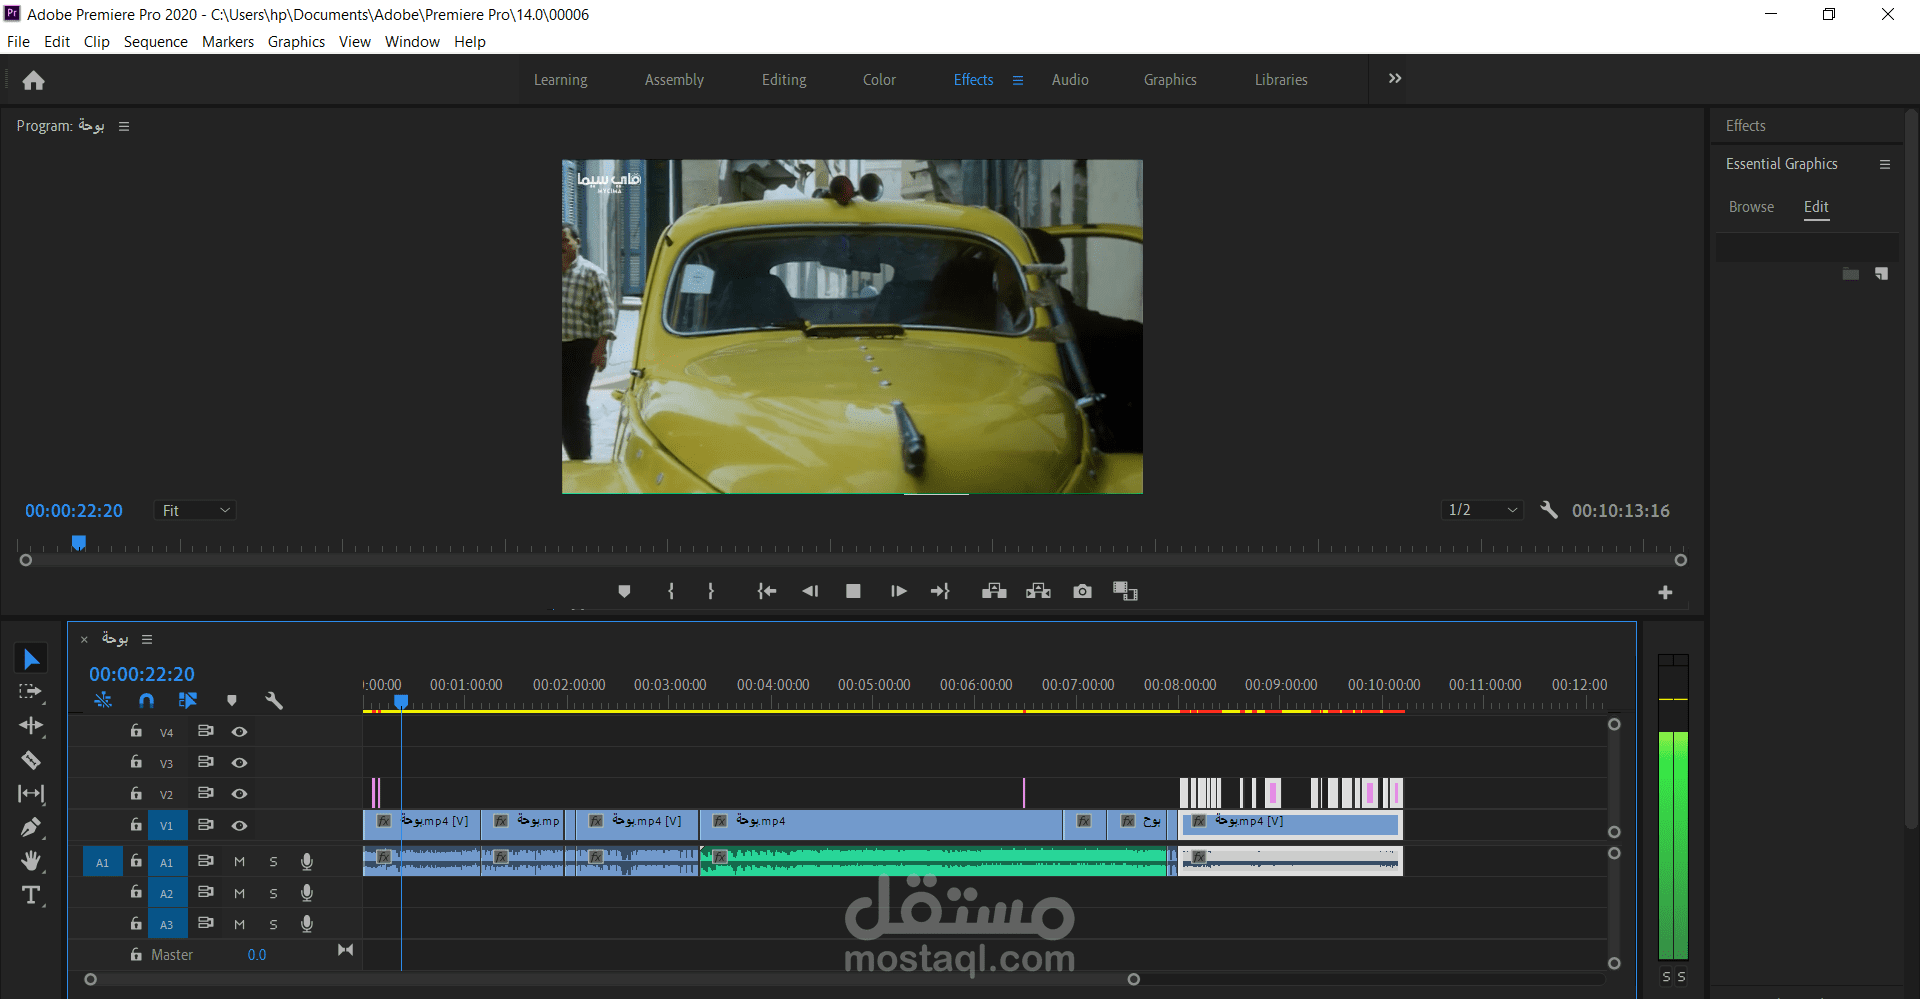This screenshot has width=1920, height=999.
Task: Hide the V1 track output
Action: coord(239,826)
